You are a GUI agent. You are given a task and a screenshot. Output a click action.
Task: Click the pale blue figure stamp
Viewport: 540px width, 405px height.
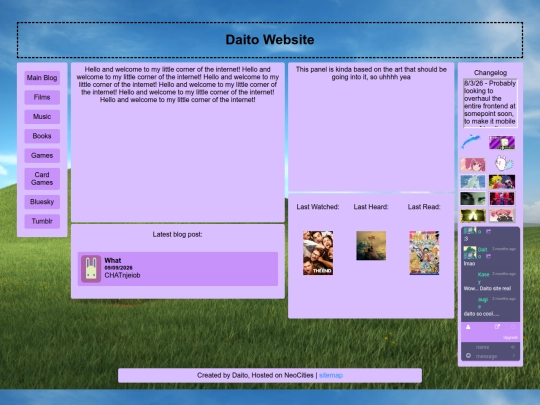(473, 182)
